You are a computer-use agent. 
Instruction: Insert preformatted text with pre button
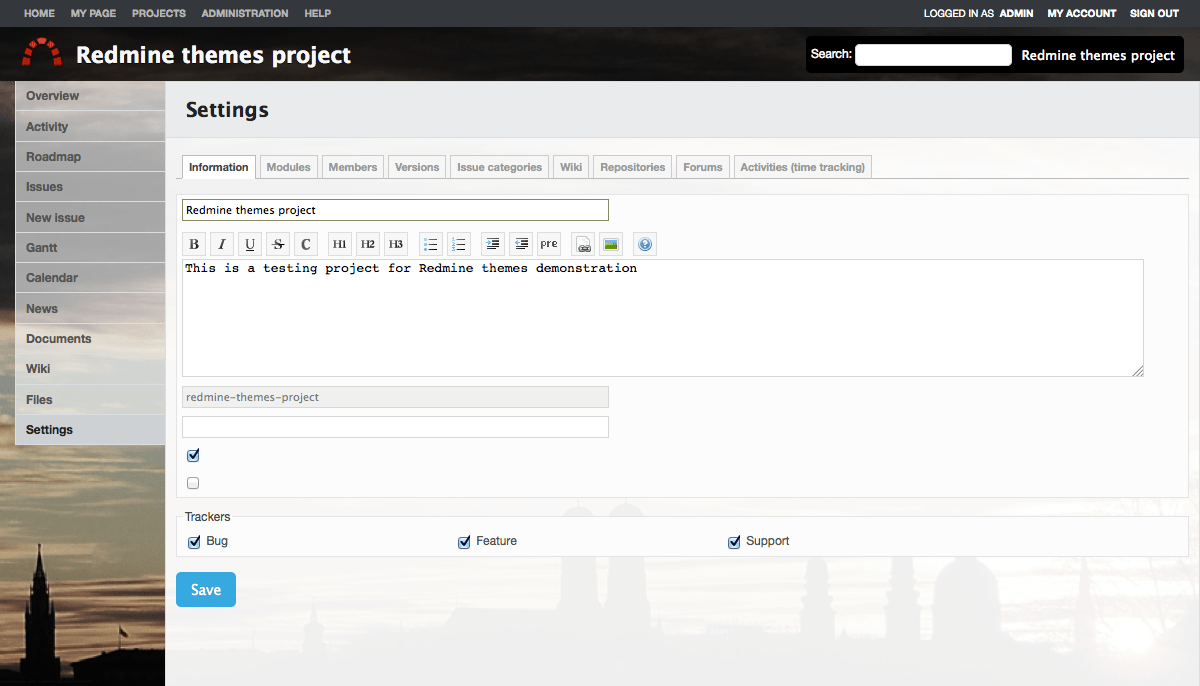click(549, 244)
